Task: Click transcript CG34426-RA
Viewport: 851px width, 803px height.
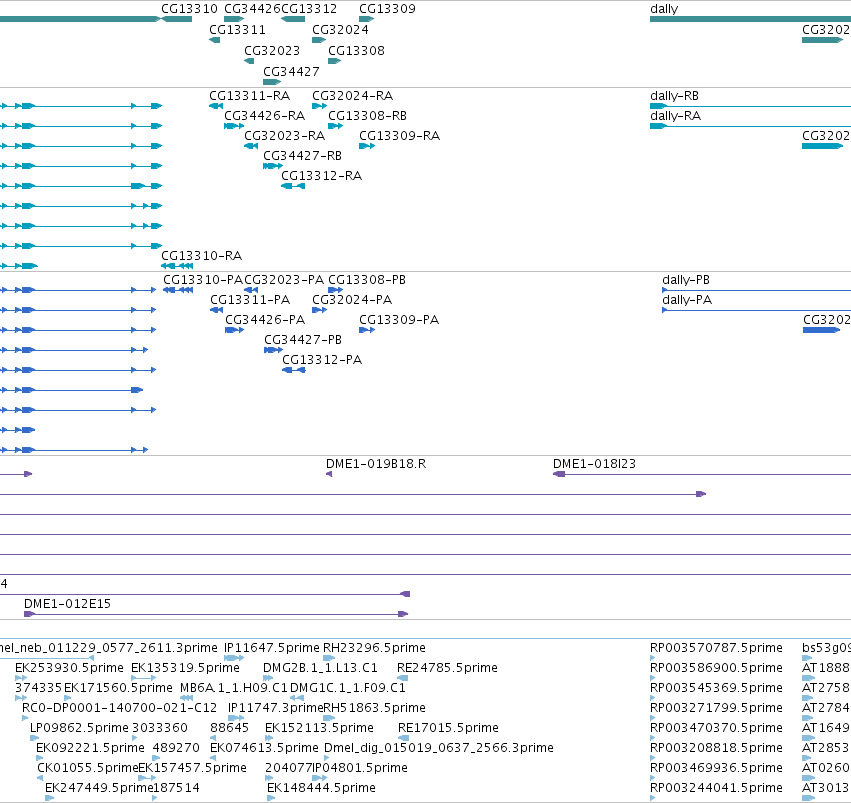Action: pyautogui.click(x=264, y=116)
